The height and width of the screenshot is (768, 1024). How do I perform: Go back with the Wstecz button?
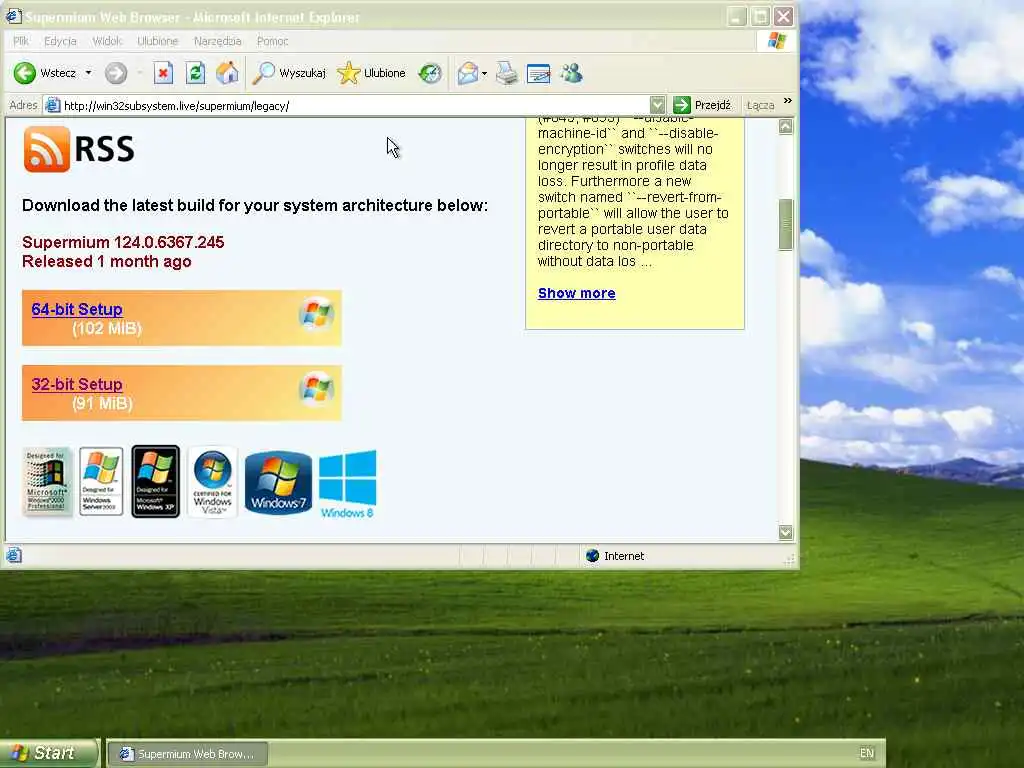click(x=45, y=73)
